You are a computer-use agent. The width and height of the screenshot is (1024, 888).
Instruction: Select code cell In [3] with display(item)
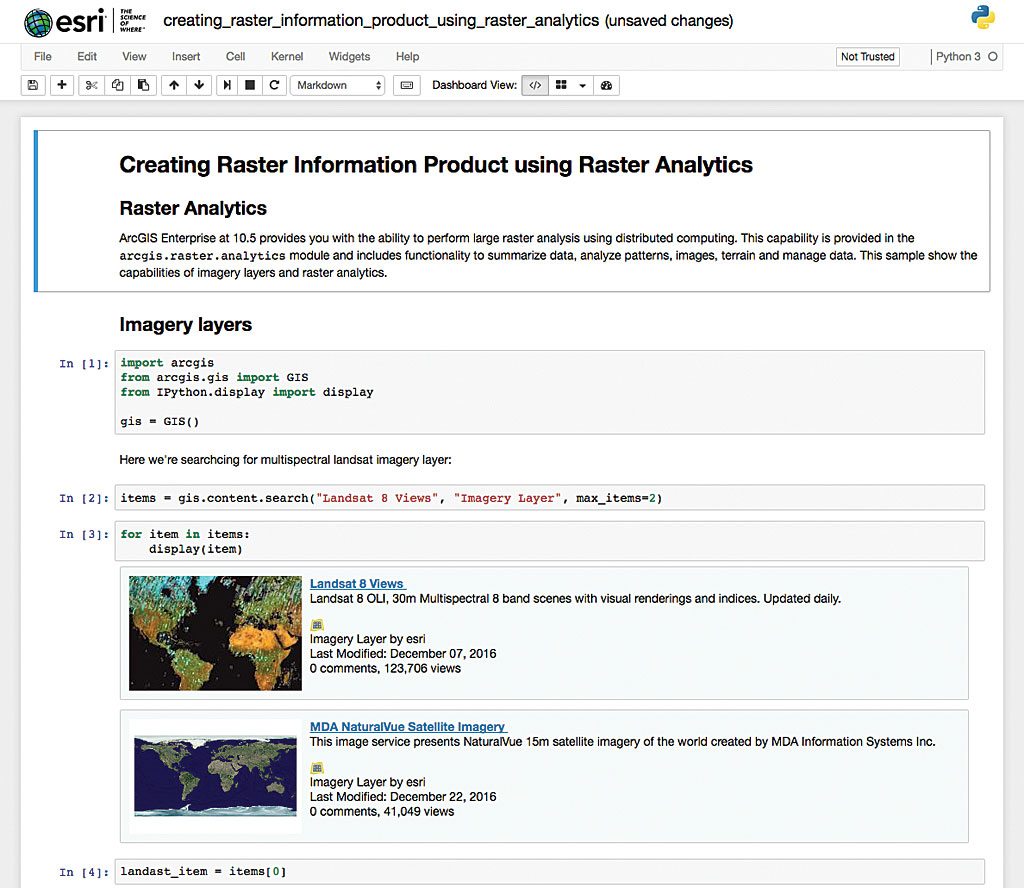coord(549,541)
